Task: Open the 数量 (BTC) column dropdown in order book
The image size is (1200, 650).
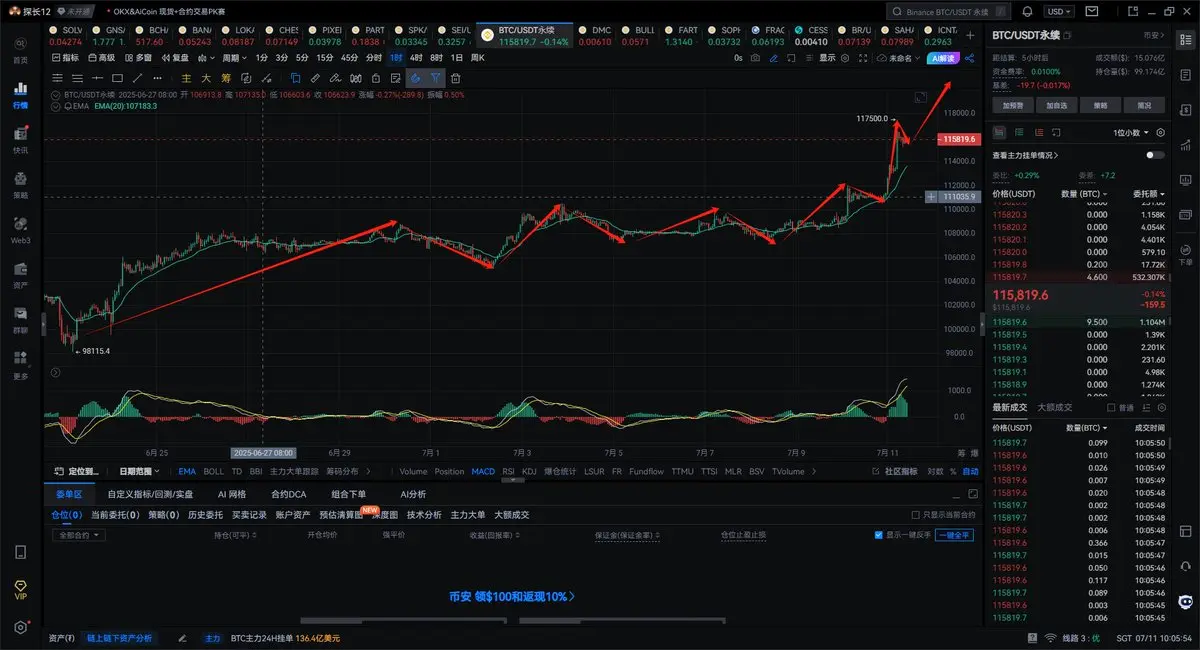Action: (1084, 193)
